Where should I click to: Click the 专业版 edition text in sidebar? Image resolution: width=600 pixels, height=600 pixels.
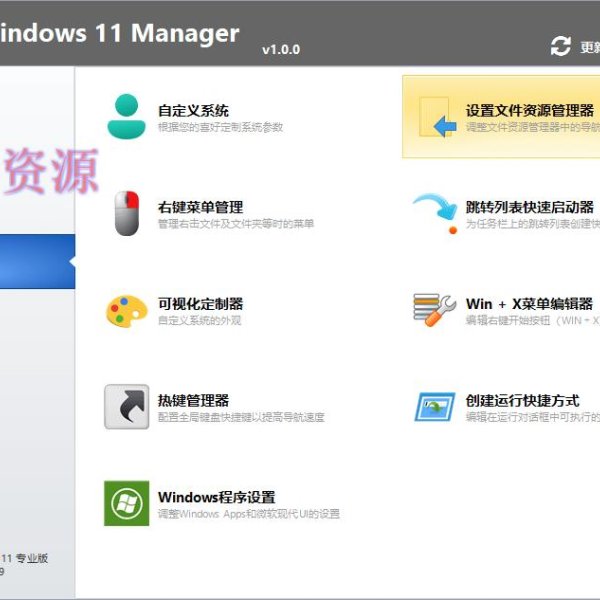coord(32,558)
